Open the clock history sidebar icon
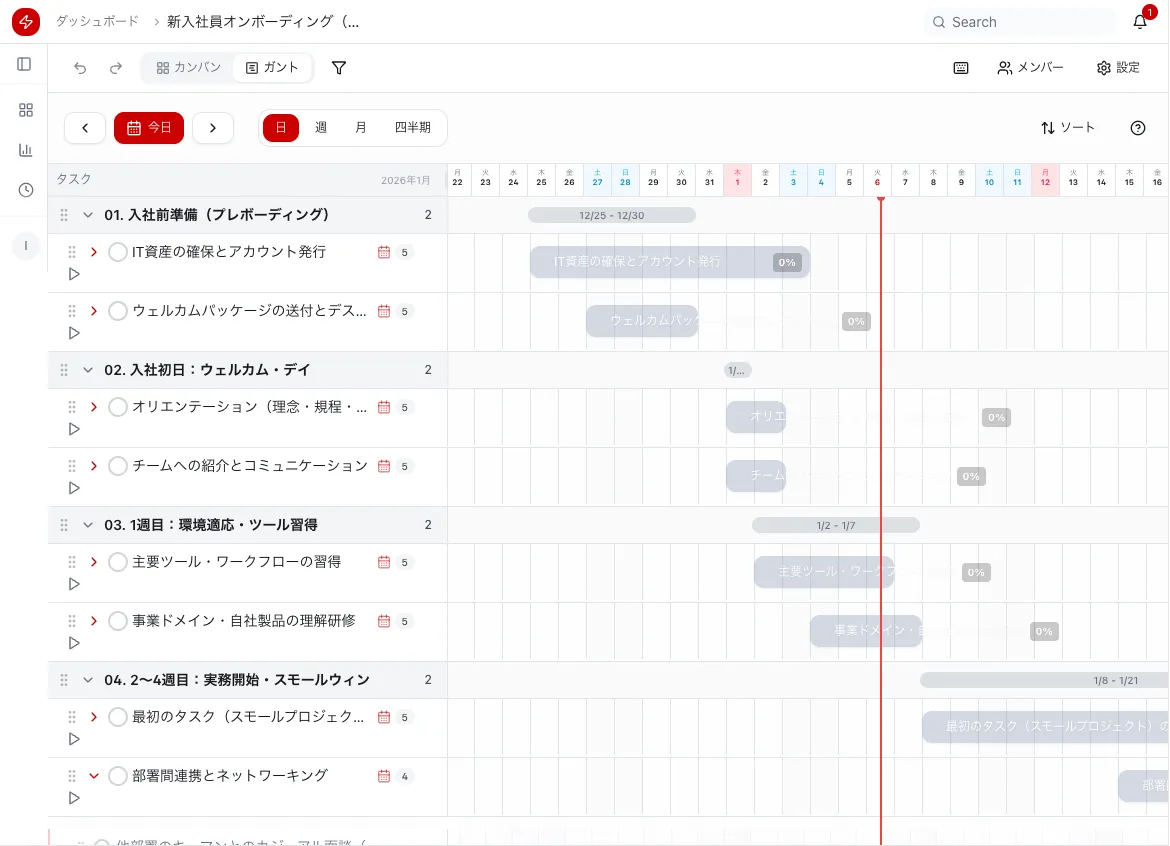The image size is (1170, 846). pyautogui.click(x=25, y=190)
